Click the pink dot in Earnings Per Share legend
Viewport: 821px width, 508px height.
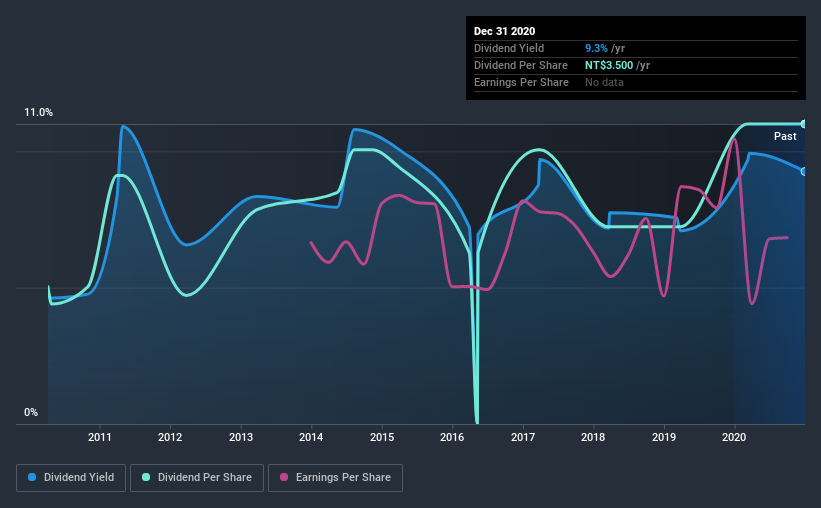tap(284, 477)
